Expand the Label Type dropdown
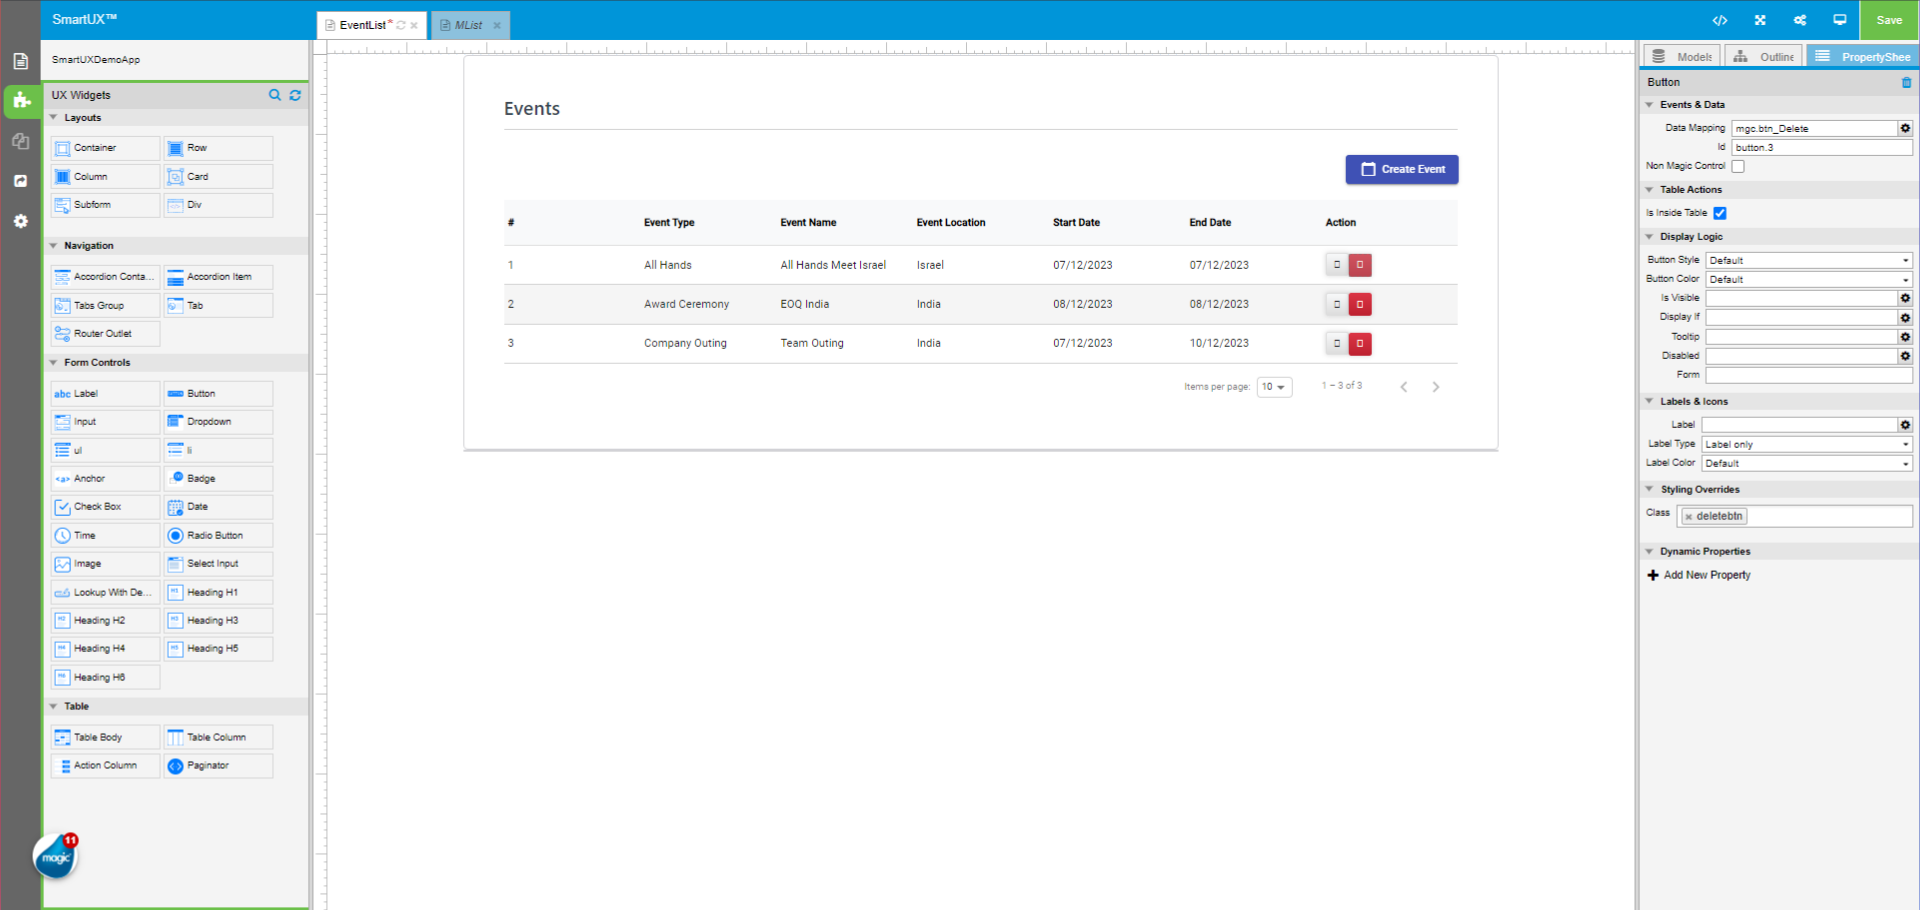This screenshot has height=910, width=1920. coord(1806,444)
